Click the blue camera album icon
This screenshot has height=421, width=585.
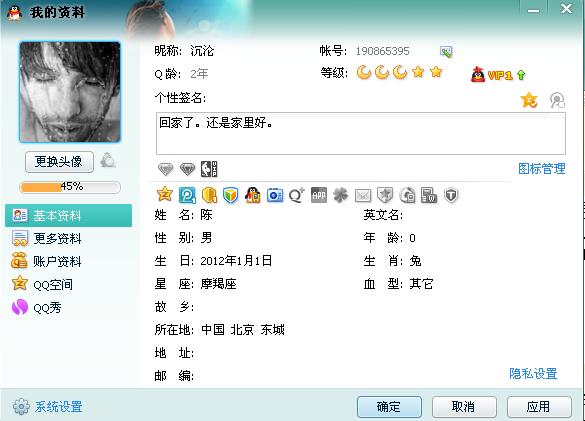tap(275, 195)
